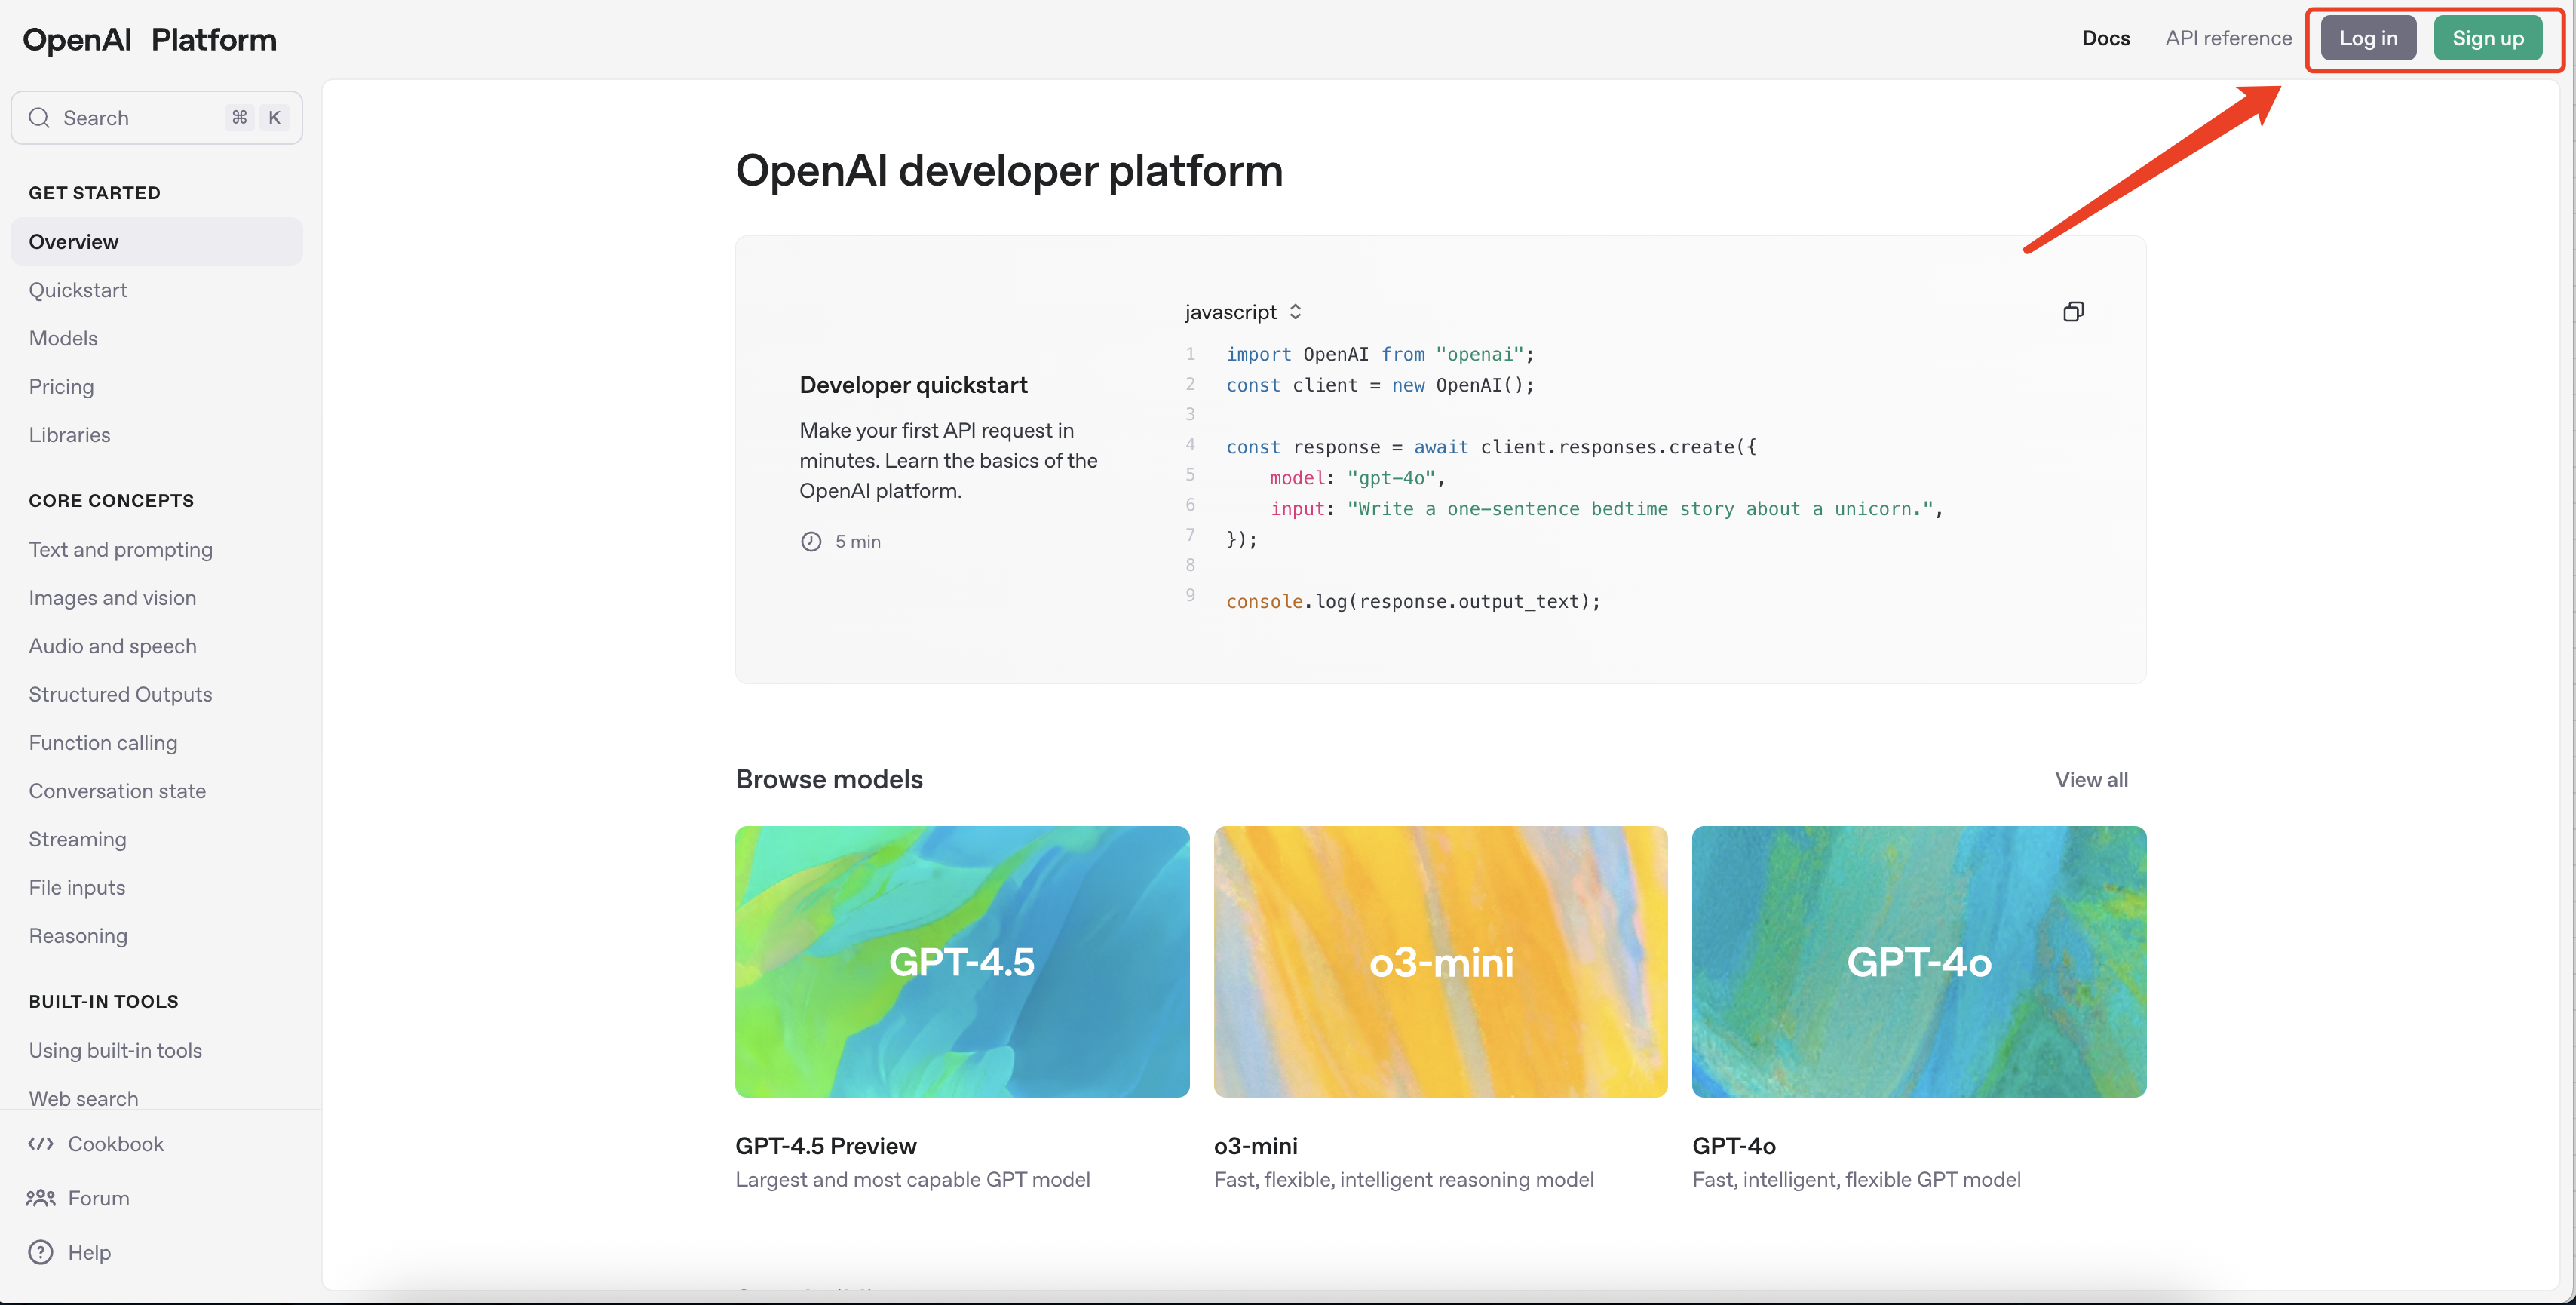
Task: Click the search magnifier icon
Action: (40, 117)
